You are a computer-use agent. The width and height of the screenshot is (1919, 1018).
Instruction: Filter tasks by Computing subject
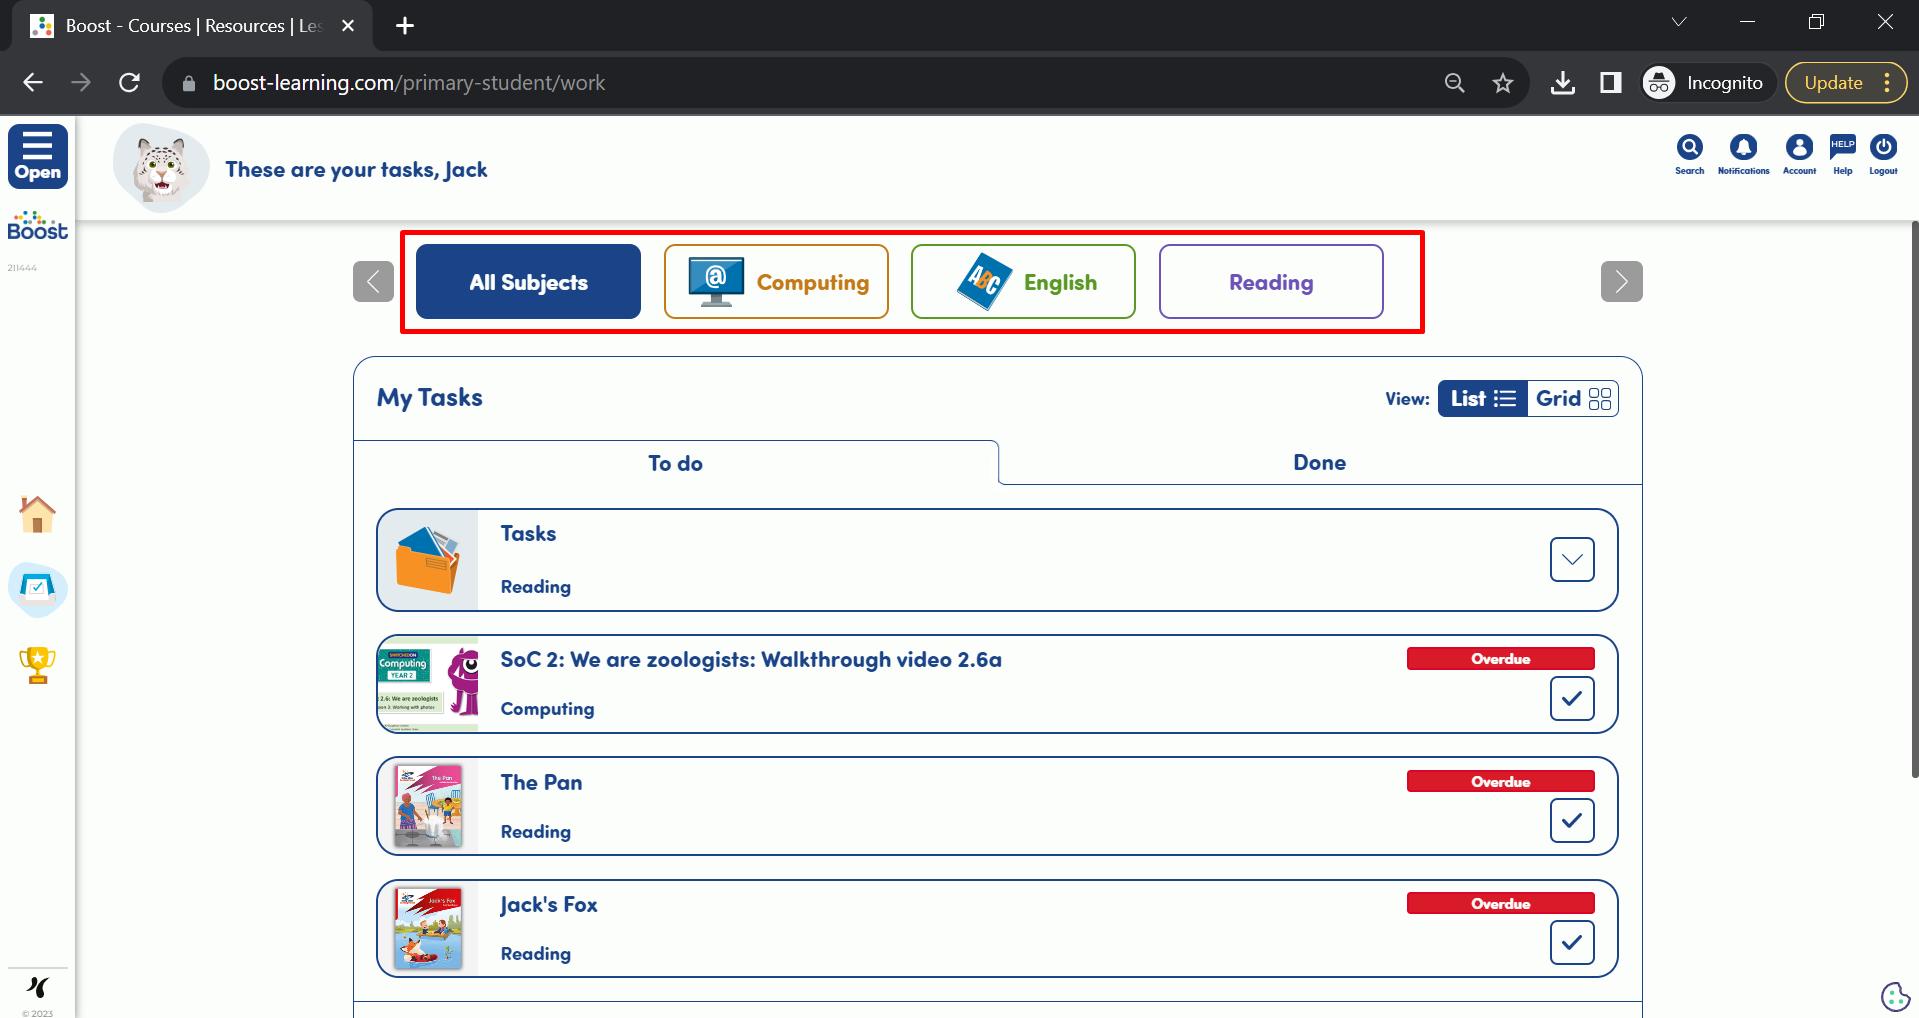click(x=776, y=282)
